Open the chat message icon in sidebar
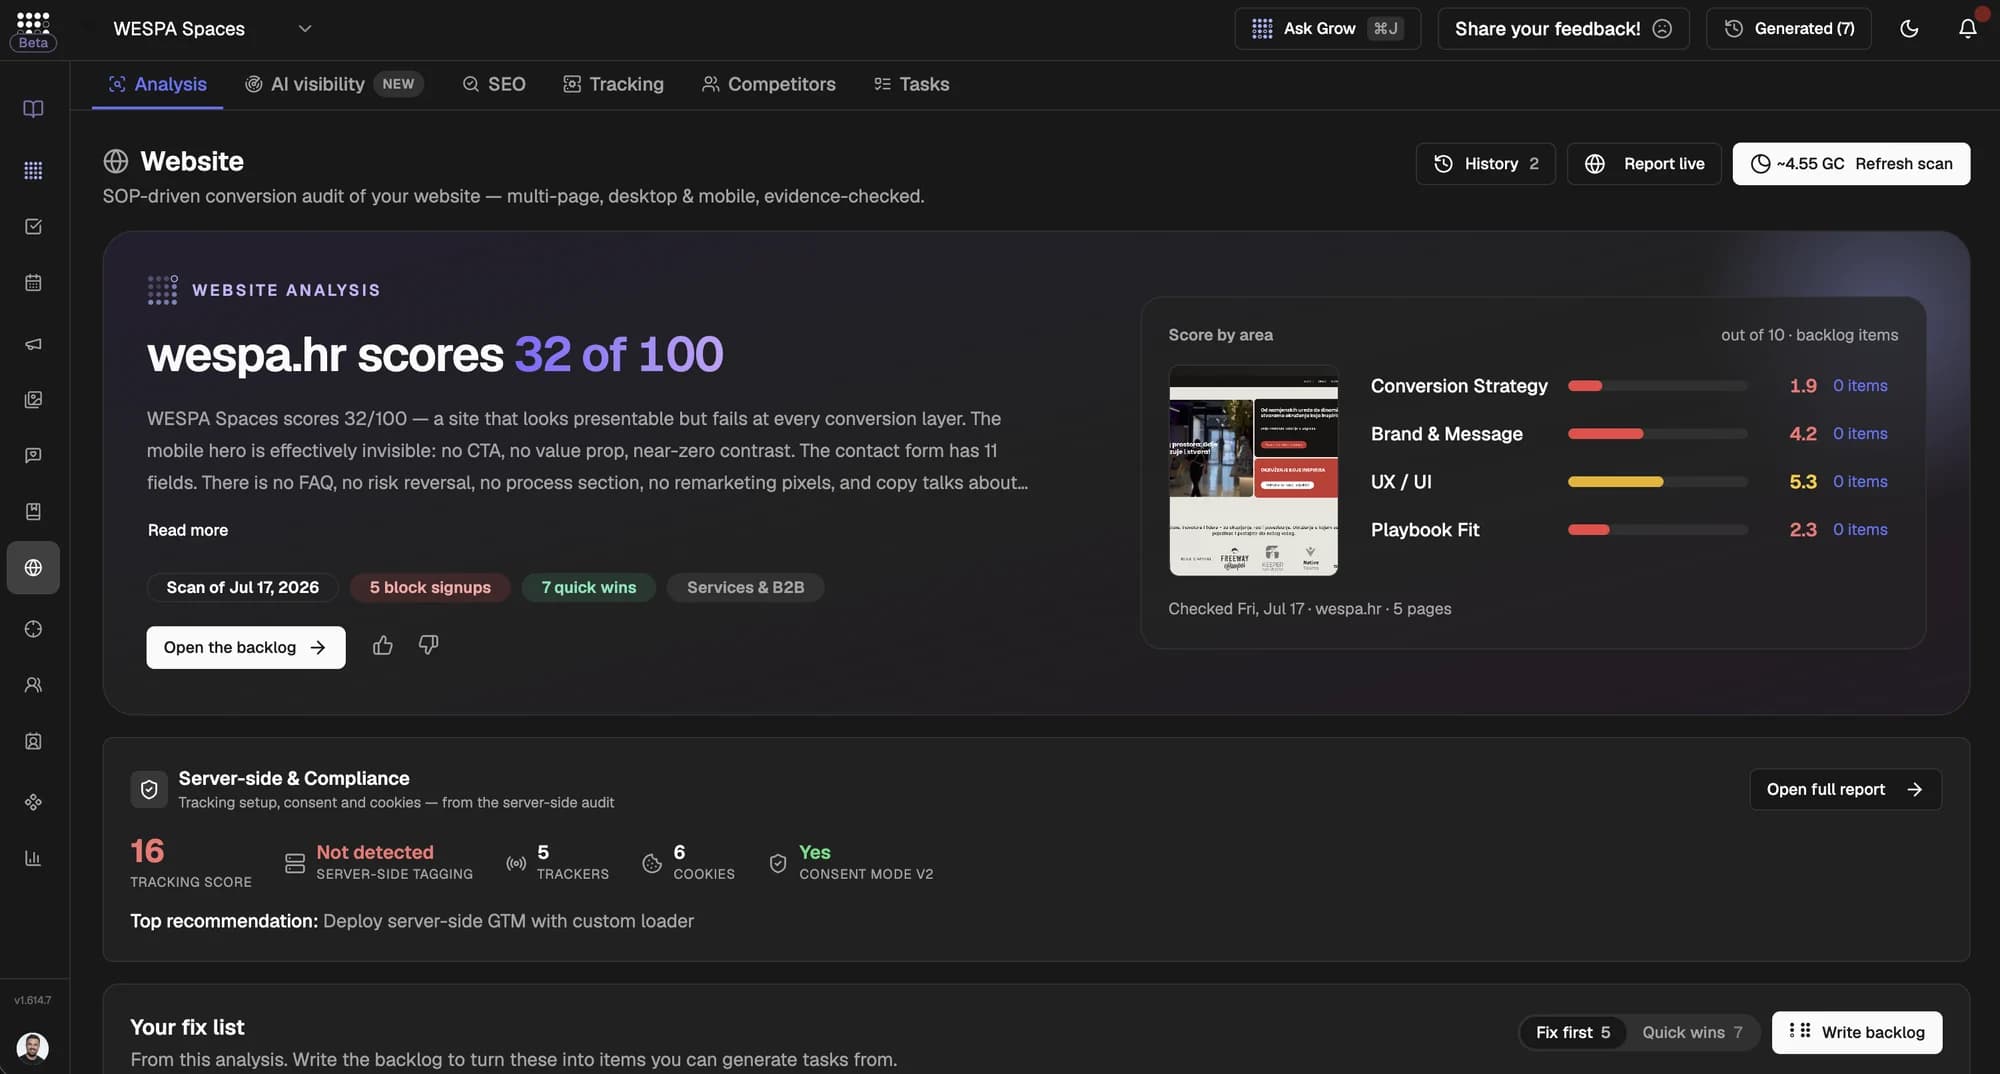 pos(33,456)
